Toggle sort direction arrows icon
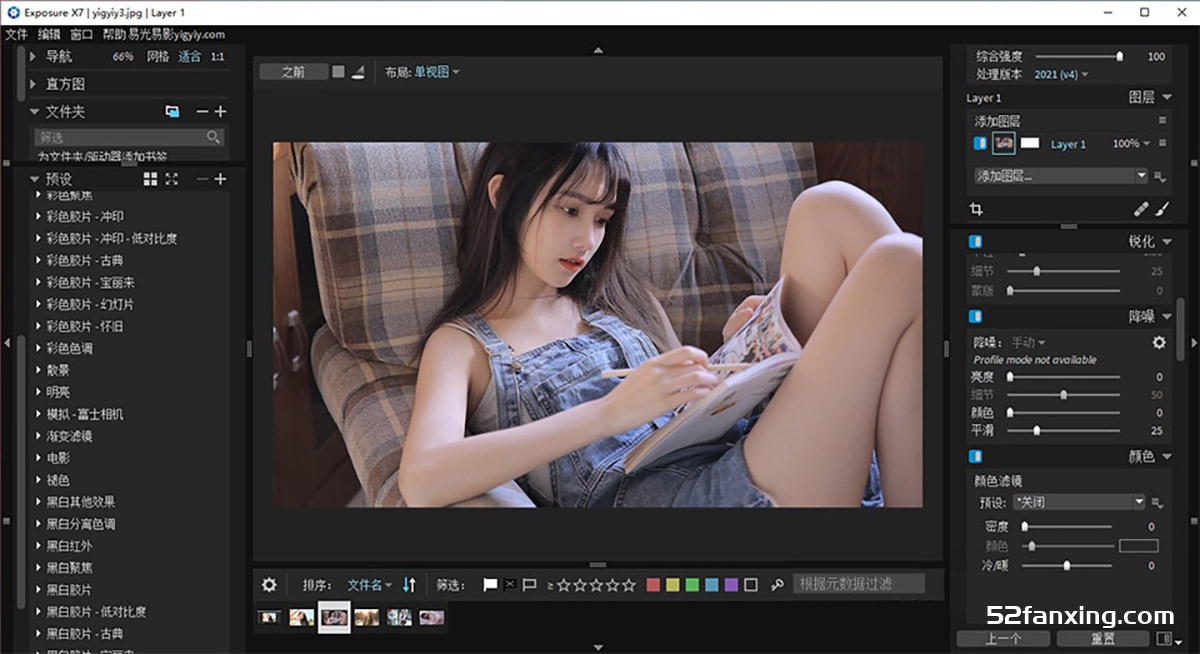Screen dimensions: 1200x654 (408, 585)
